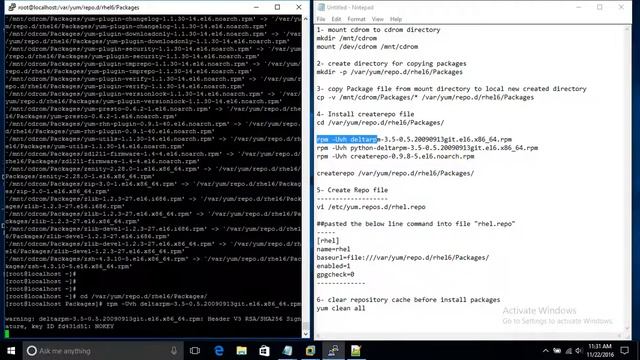640x360 pixels.
Task: Click the '6- clear repository cache' heading line
Action: (x=408, y=300)
